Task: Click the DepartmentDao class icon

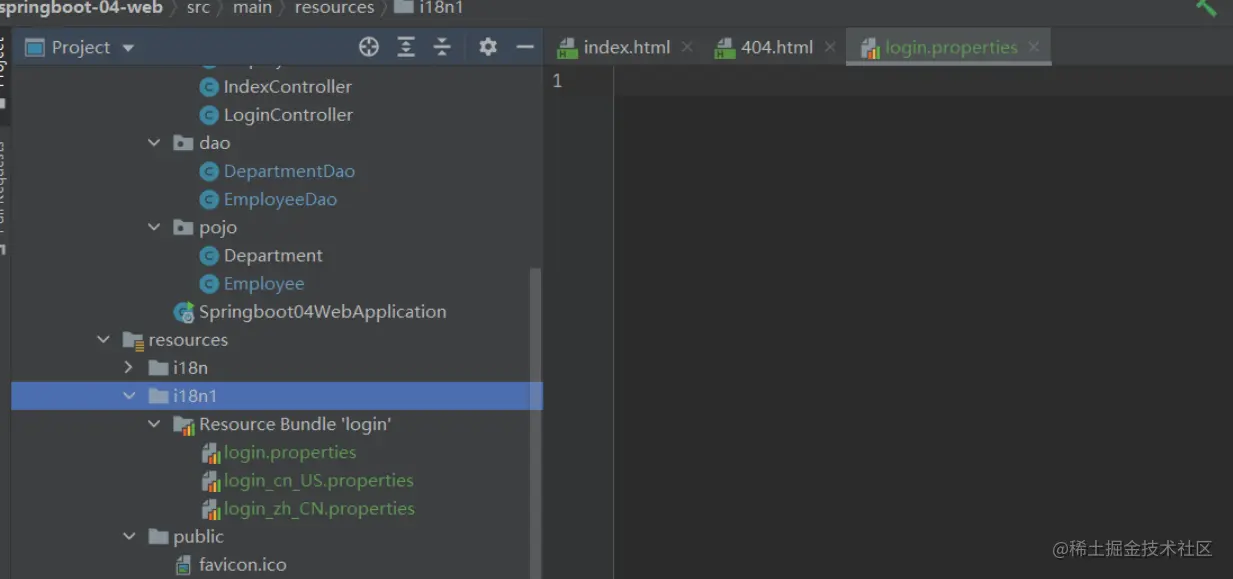Action: tap(209, 171)
